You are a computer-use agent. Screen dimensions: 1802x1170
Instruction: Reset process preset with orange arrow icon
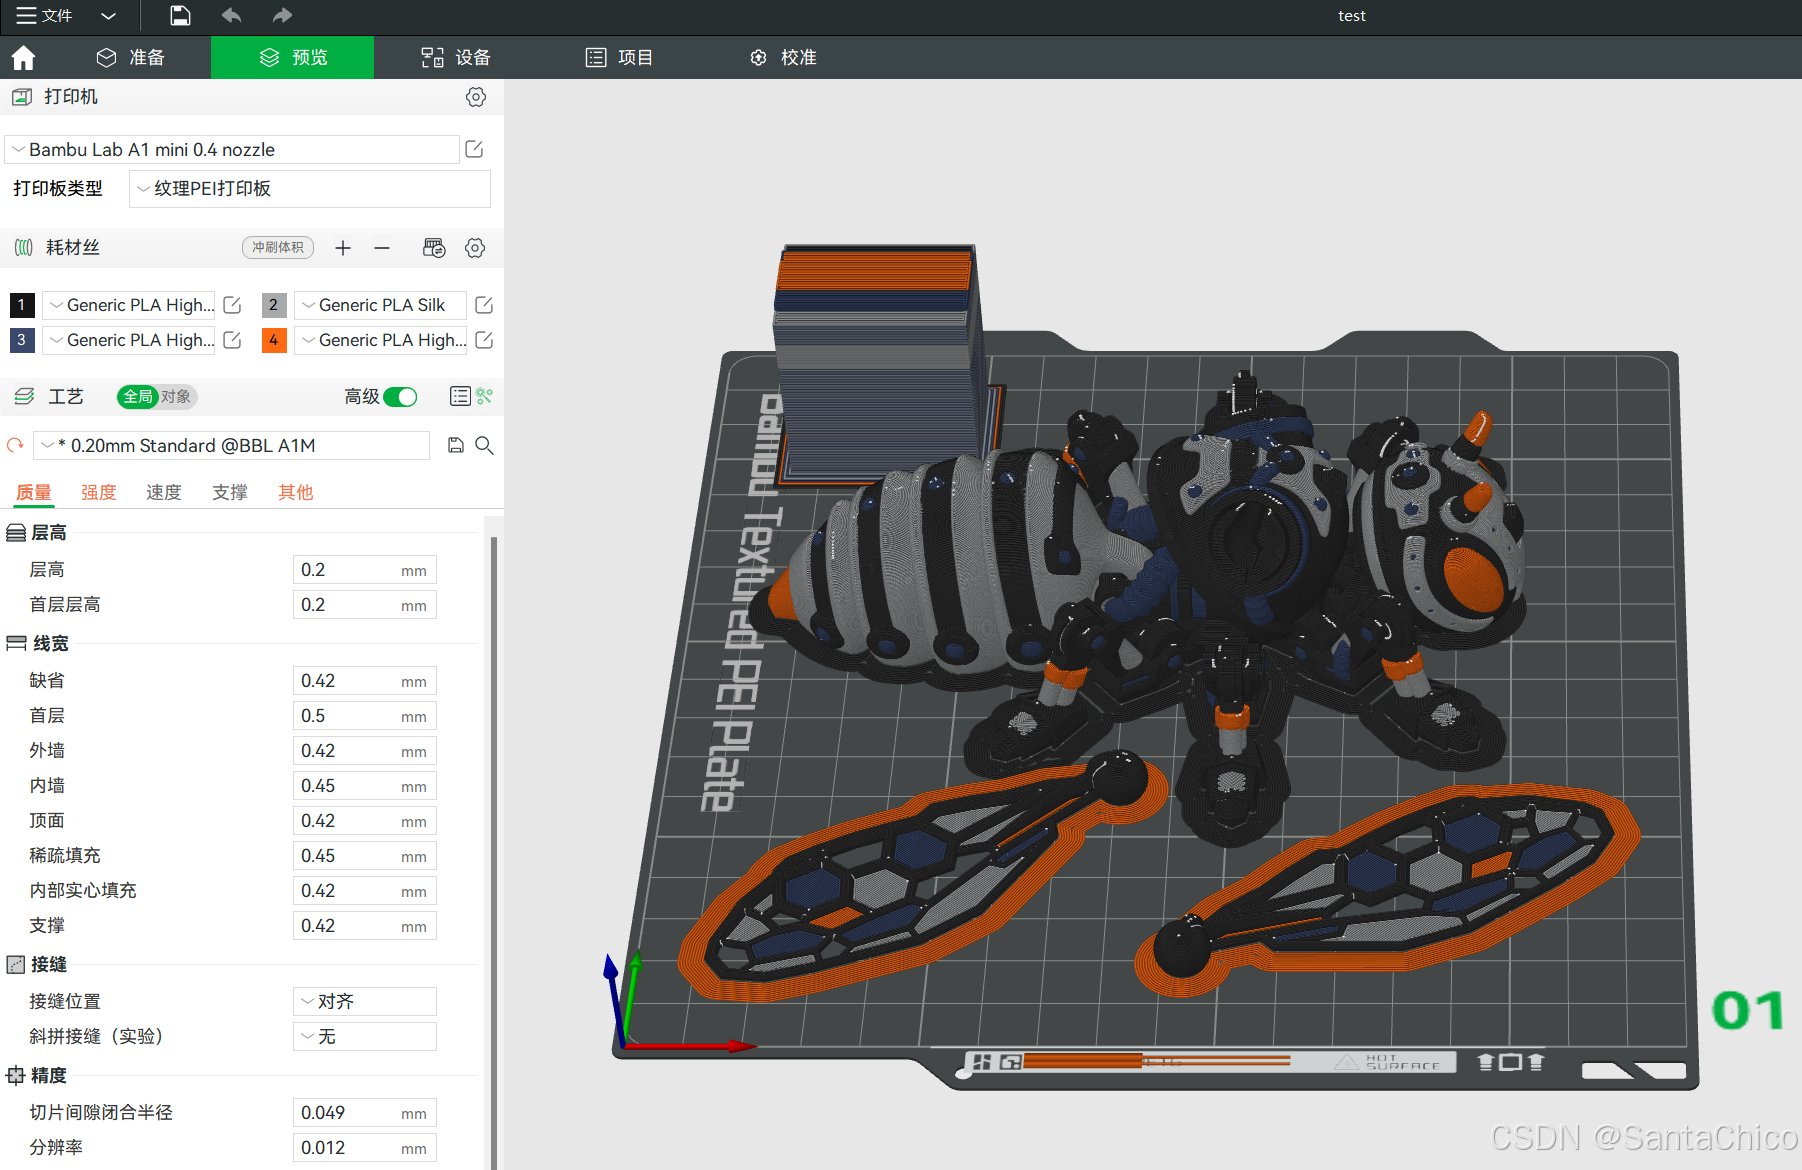(x=15, y=445)
